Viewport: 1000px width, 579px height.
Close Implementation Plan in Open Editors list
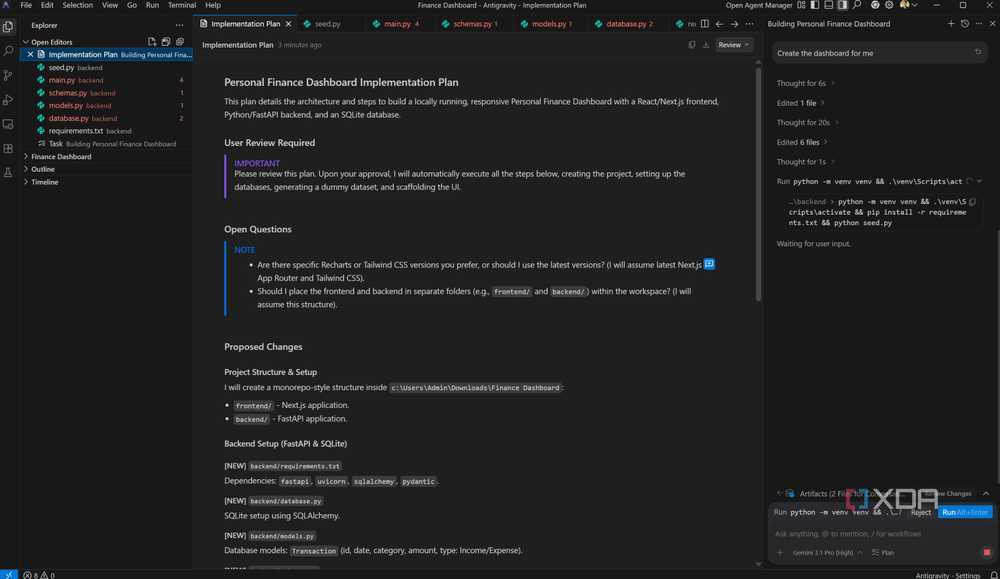pyautogui.click(x=30, y=55)
